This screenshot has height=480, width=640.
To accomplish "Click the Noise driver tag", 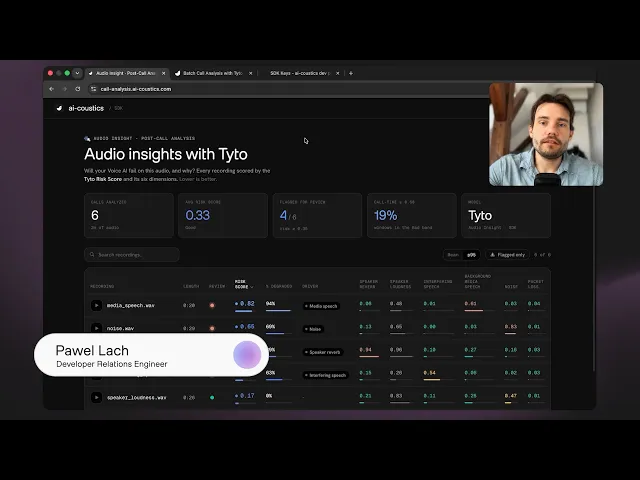I will coord(313,329).
